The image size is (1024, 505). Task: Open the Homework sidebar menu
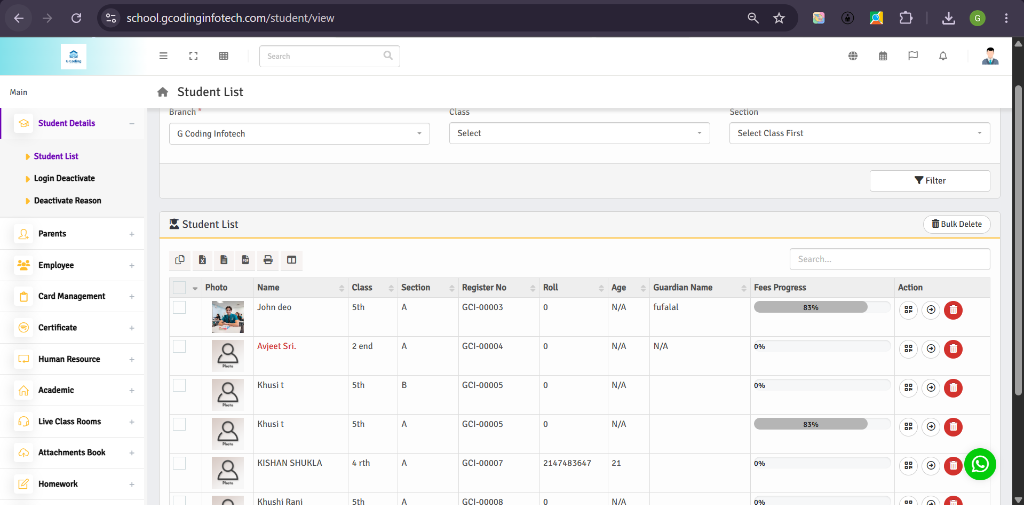(72, 484)
